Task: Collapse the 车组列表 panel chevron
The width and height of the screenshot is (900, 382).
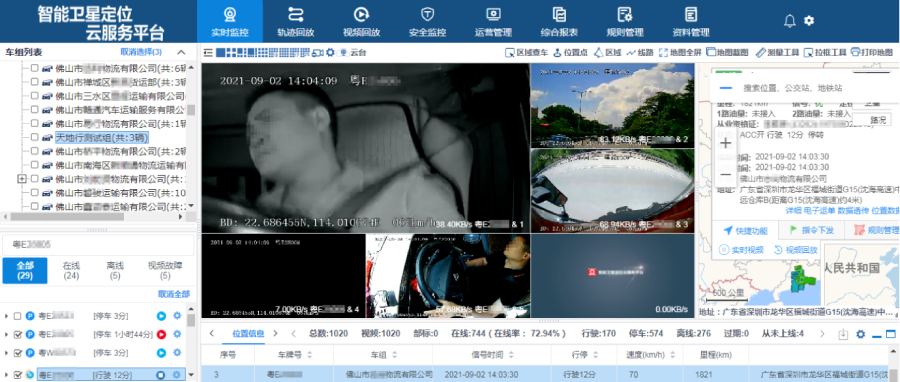Action: [181, 52]
